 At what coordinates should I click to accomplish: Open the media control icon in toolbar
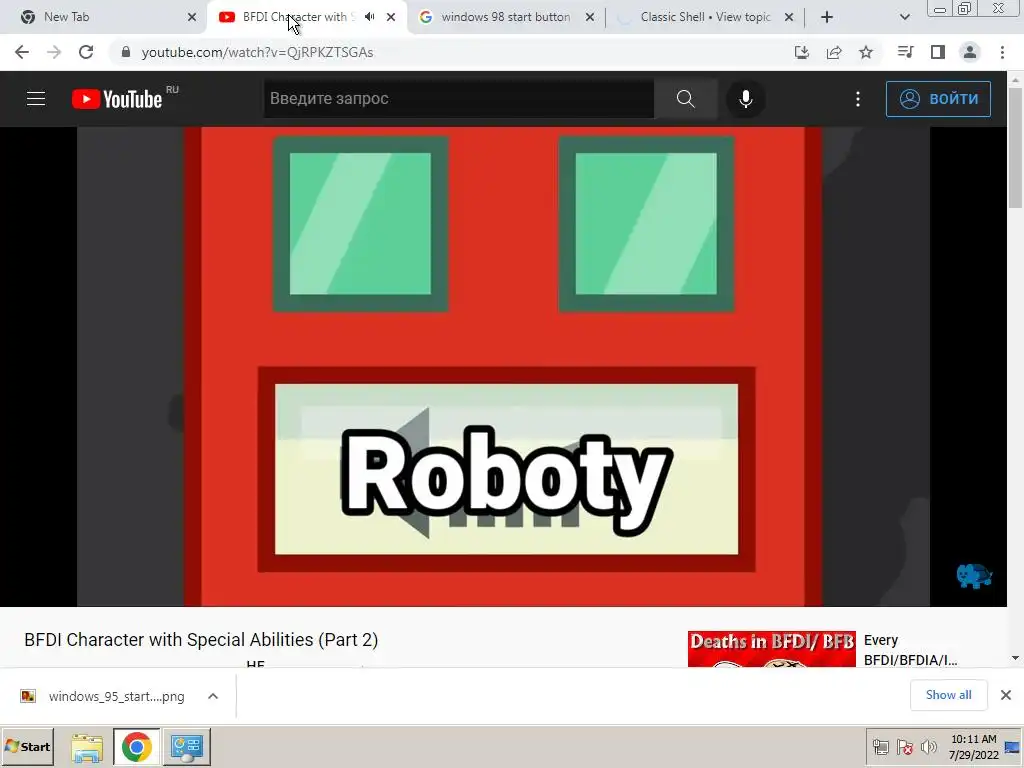tap(905, 52)
